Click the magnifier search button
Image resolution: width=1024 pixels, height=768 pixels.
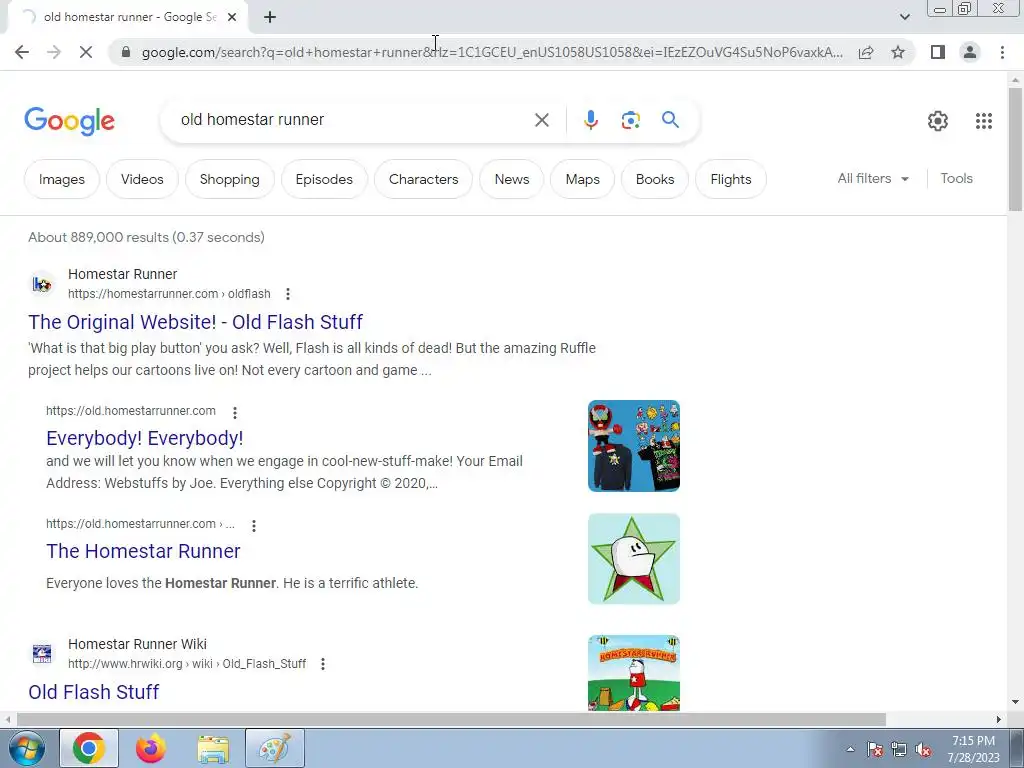(670, 120)
